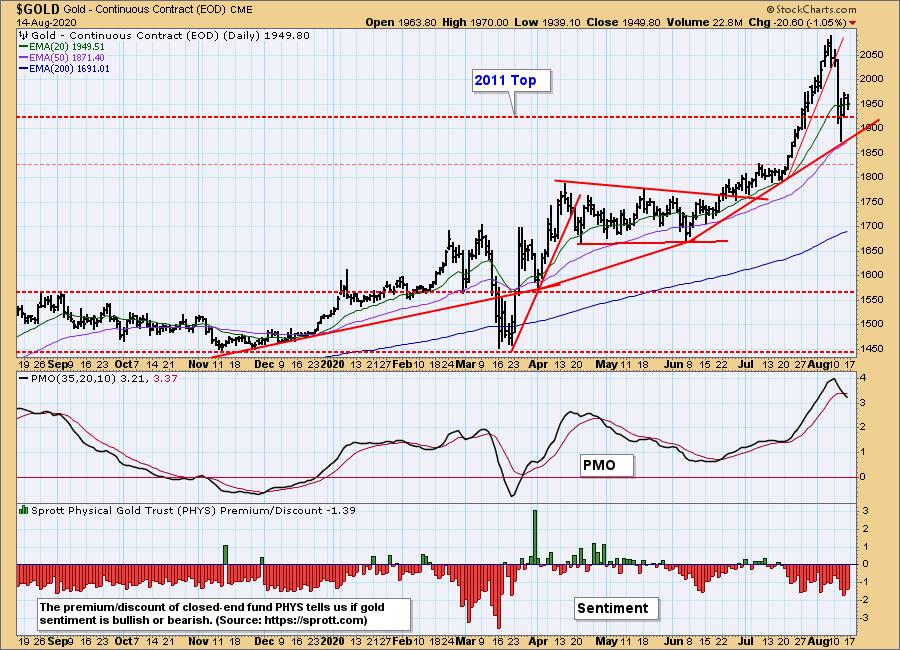The width and height of the screenshot is (900, 650).
Task: Click the Jun label on the bottom date axis
Action: pos(673,641)
